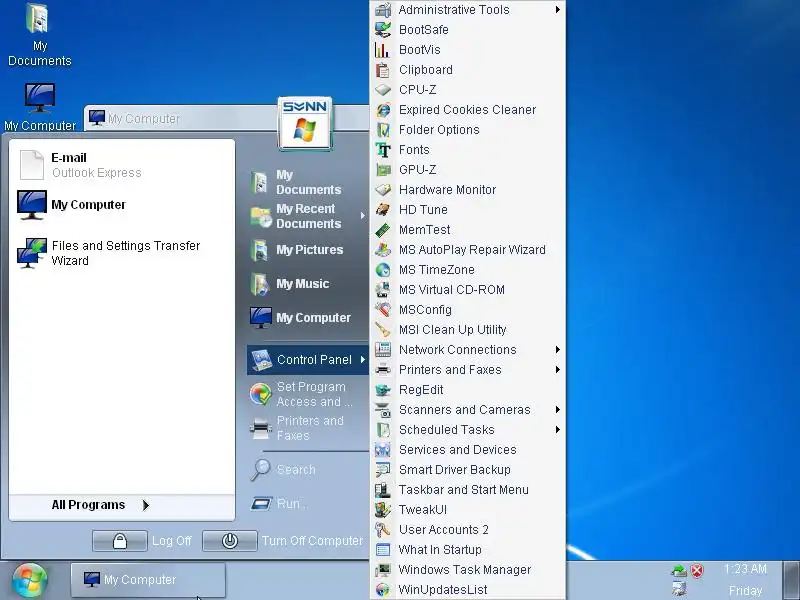Open Expired Cookies Cleaner icon

[x=383, y=110]
